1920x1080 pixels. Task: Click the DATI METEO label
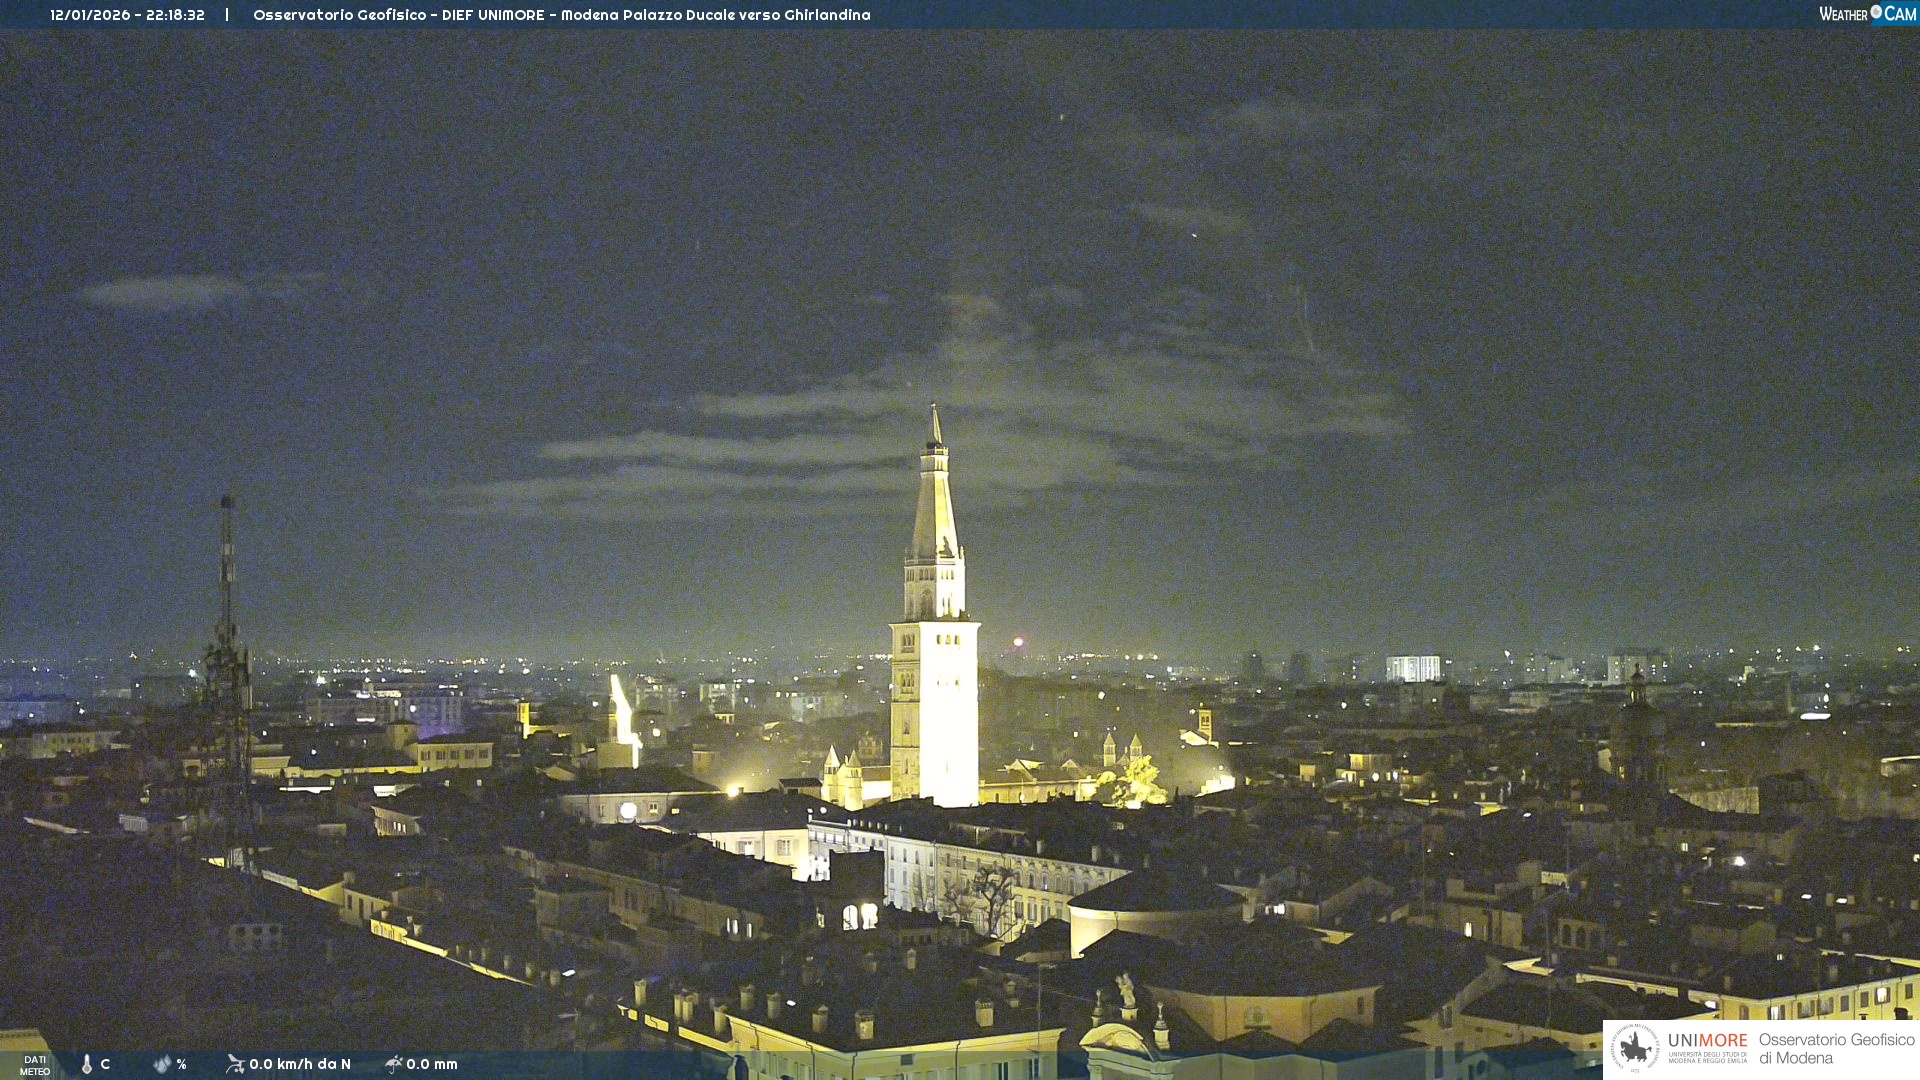coord(35,1065)
